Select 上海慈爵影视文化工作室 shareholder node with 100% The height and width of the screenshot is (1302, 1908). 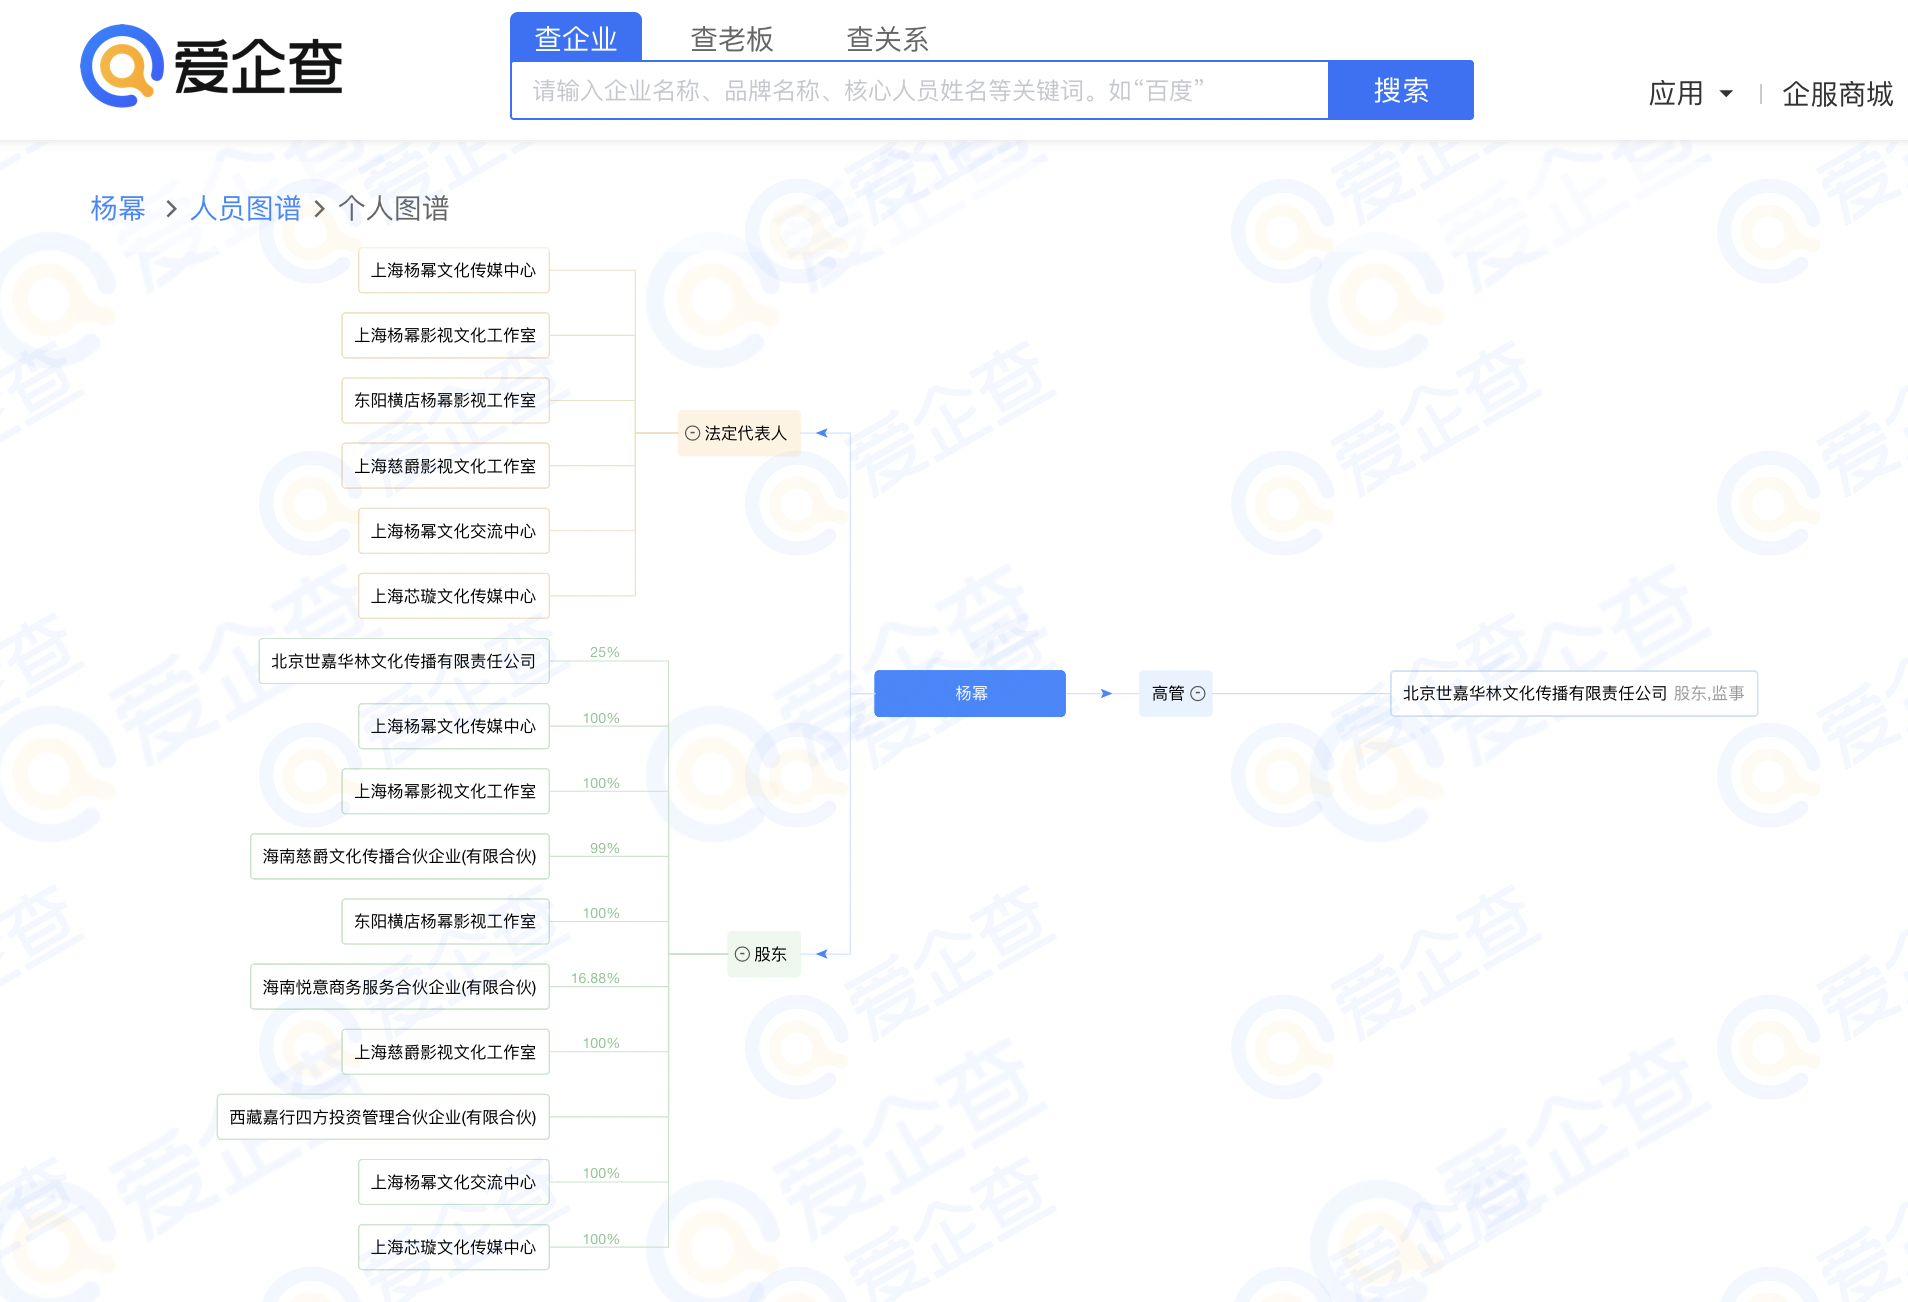[x=446, y=1052]
